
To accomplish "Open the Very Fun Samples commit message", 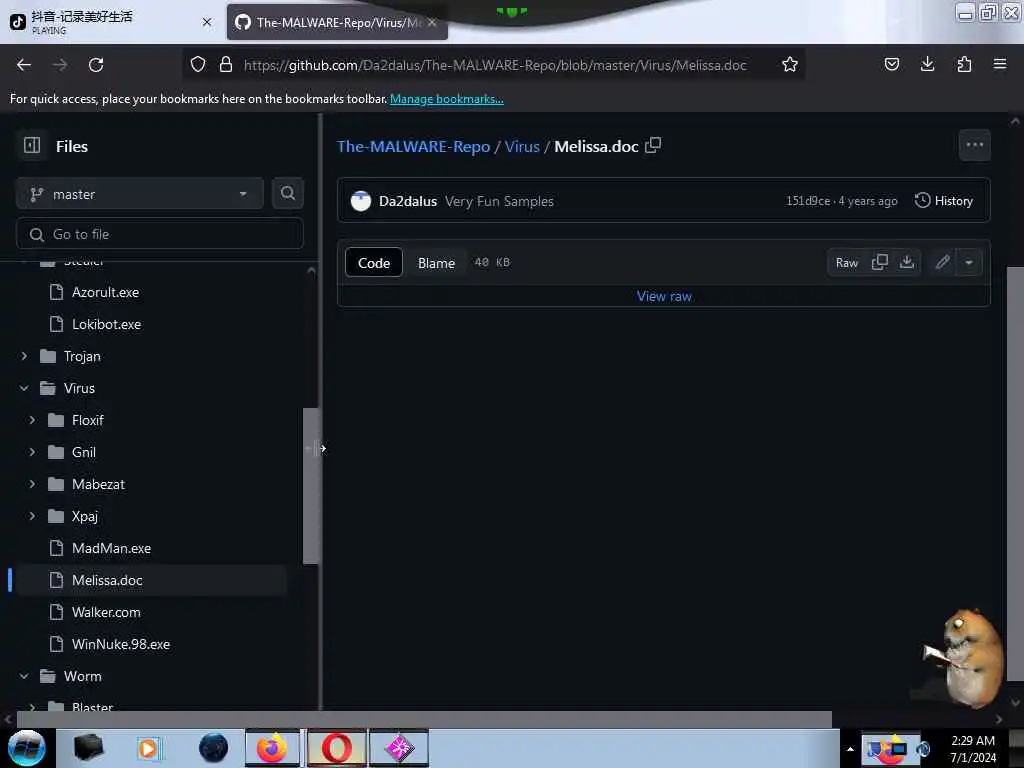I will [x=499, y=201].
